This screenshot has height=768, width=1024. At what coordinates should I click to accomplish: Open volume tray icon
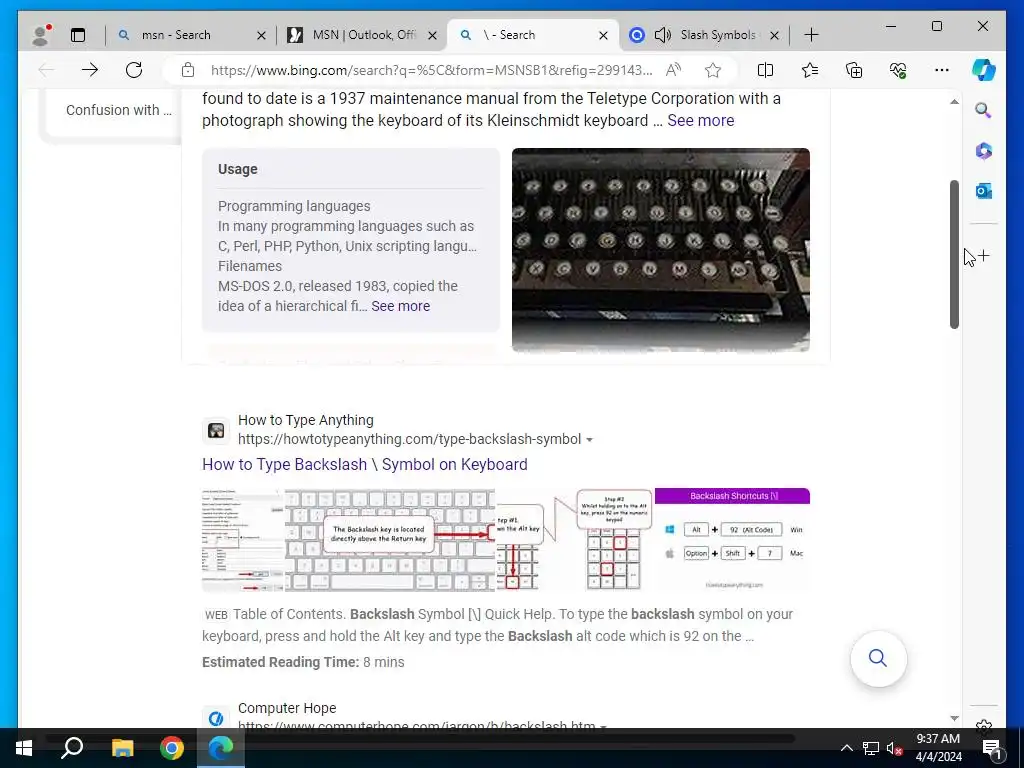(x=894, y=748)
